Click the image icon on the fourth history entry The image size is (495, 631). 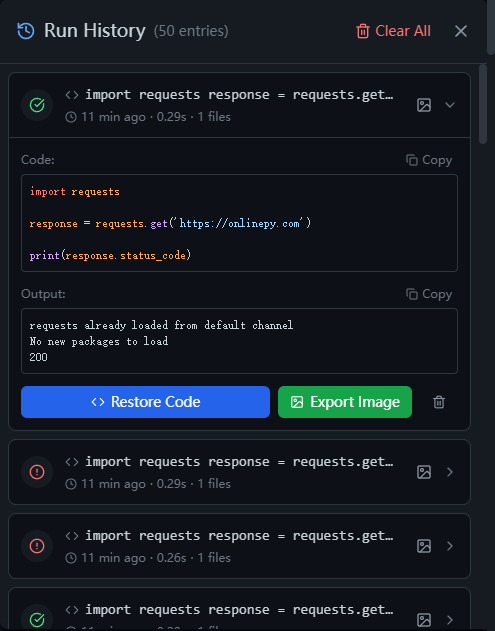tap(424, 620)
